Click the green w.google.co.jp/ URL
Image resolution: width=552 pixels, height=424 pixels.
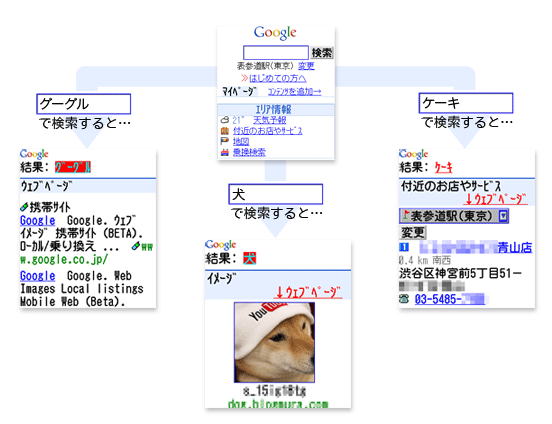pyautogui.click(x=64, y=260)
